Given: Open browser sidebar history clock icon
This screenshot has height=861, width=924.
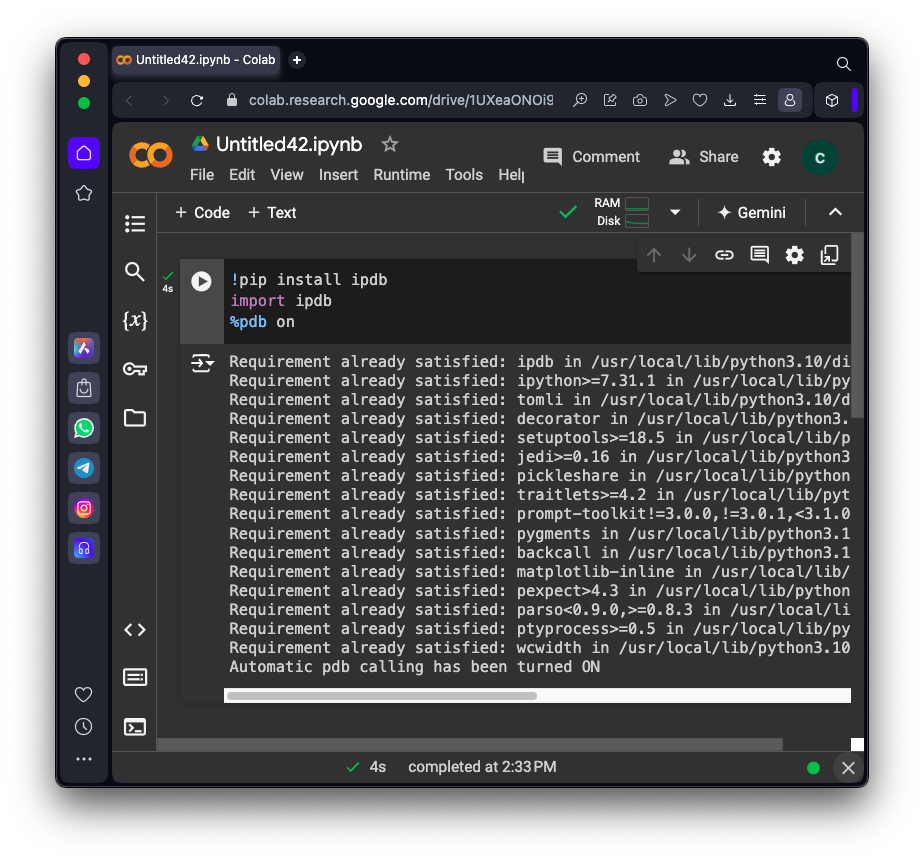Looking at the screenshot, I should [84, 727].
